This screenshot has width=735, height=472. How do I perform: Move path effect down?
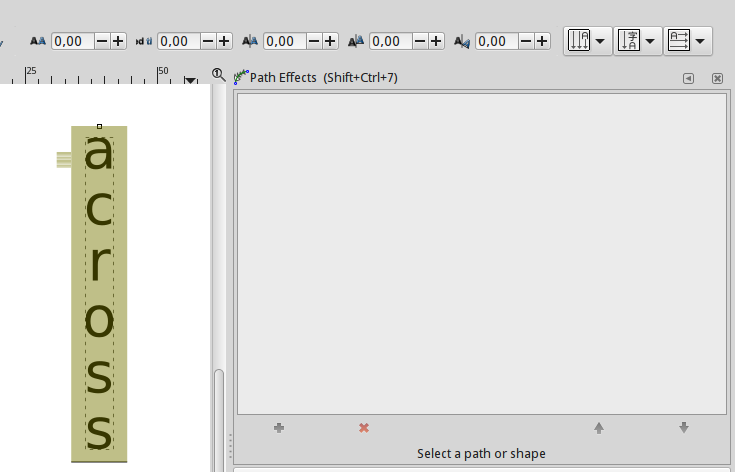point(684,428)
